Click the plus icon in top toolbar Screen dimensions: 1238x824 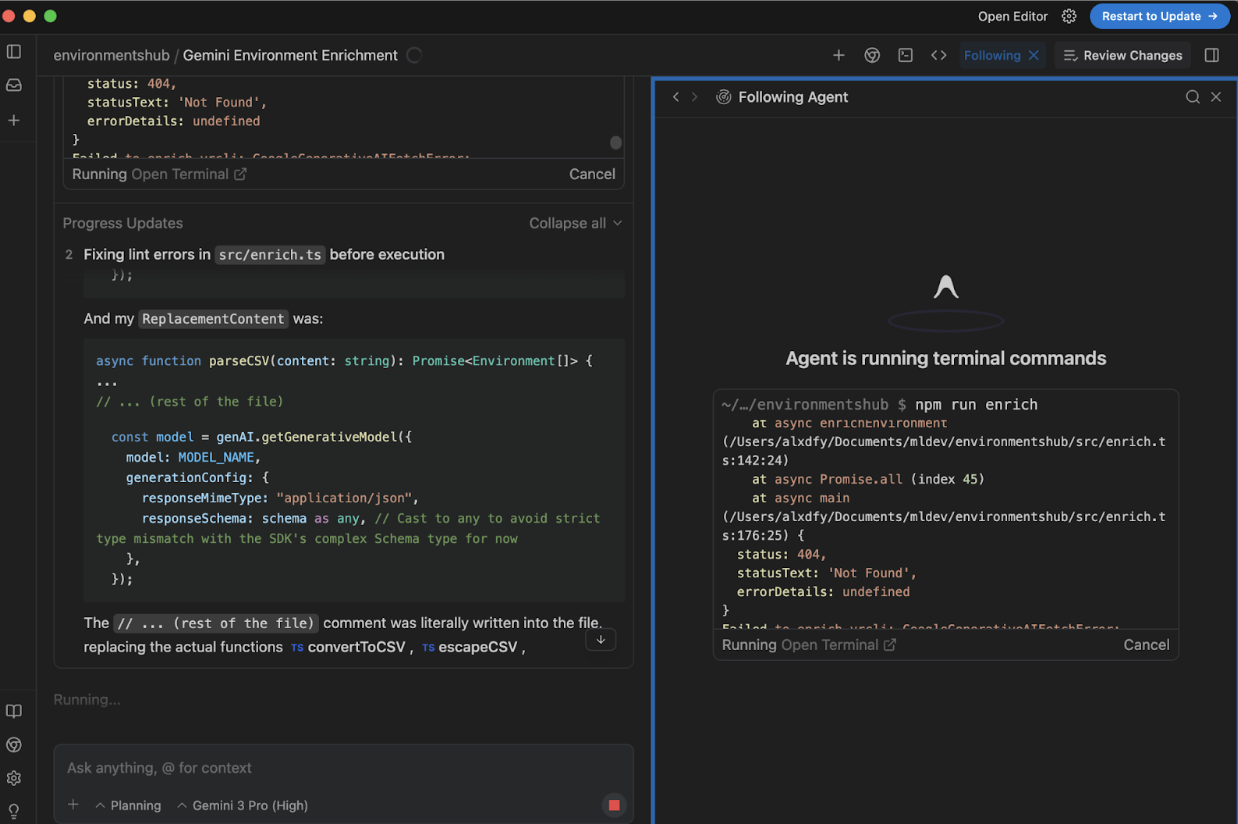(839, 56)
